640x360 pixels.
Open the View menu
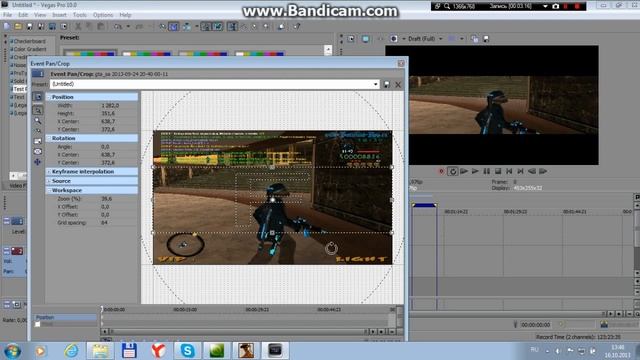point(40,15)
